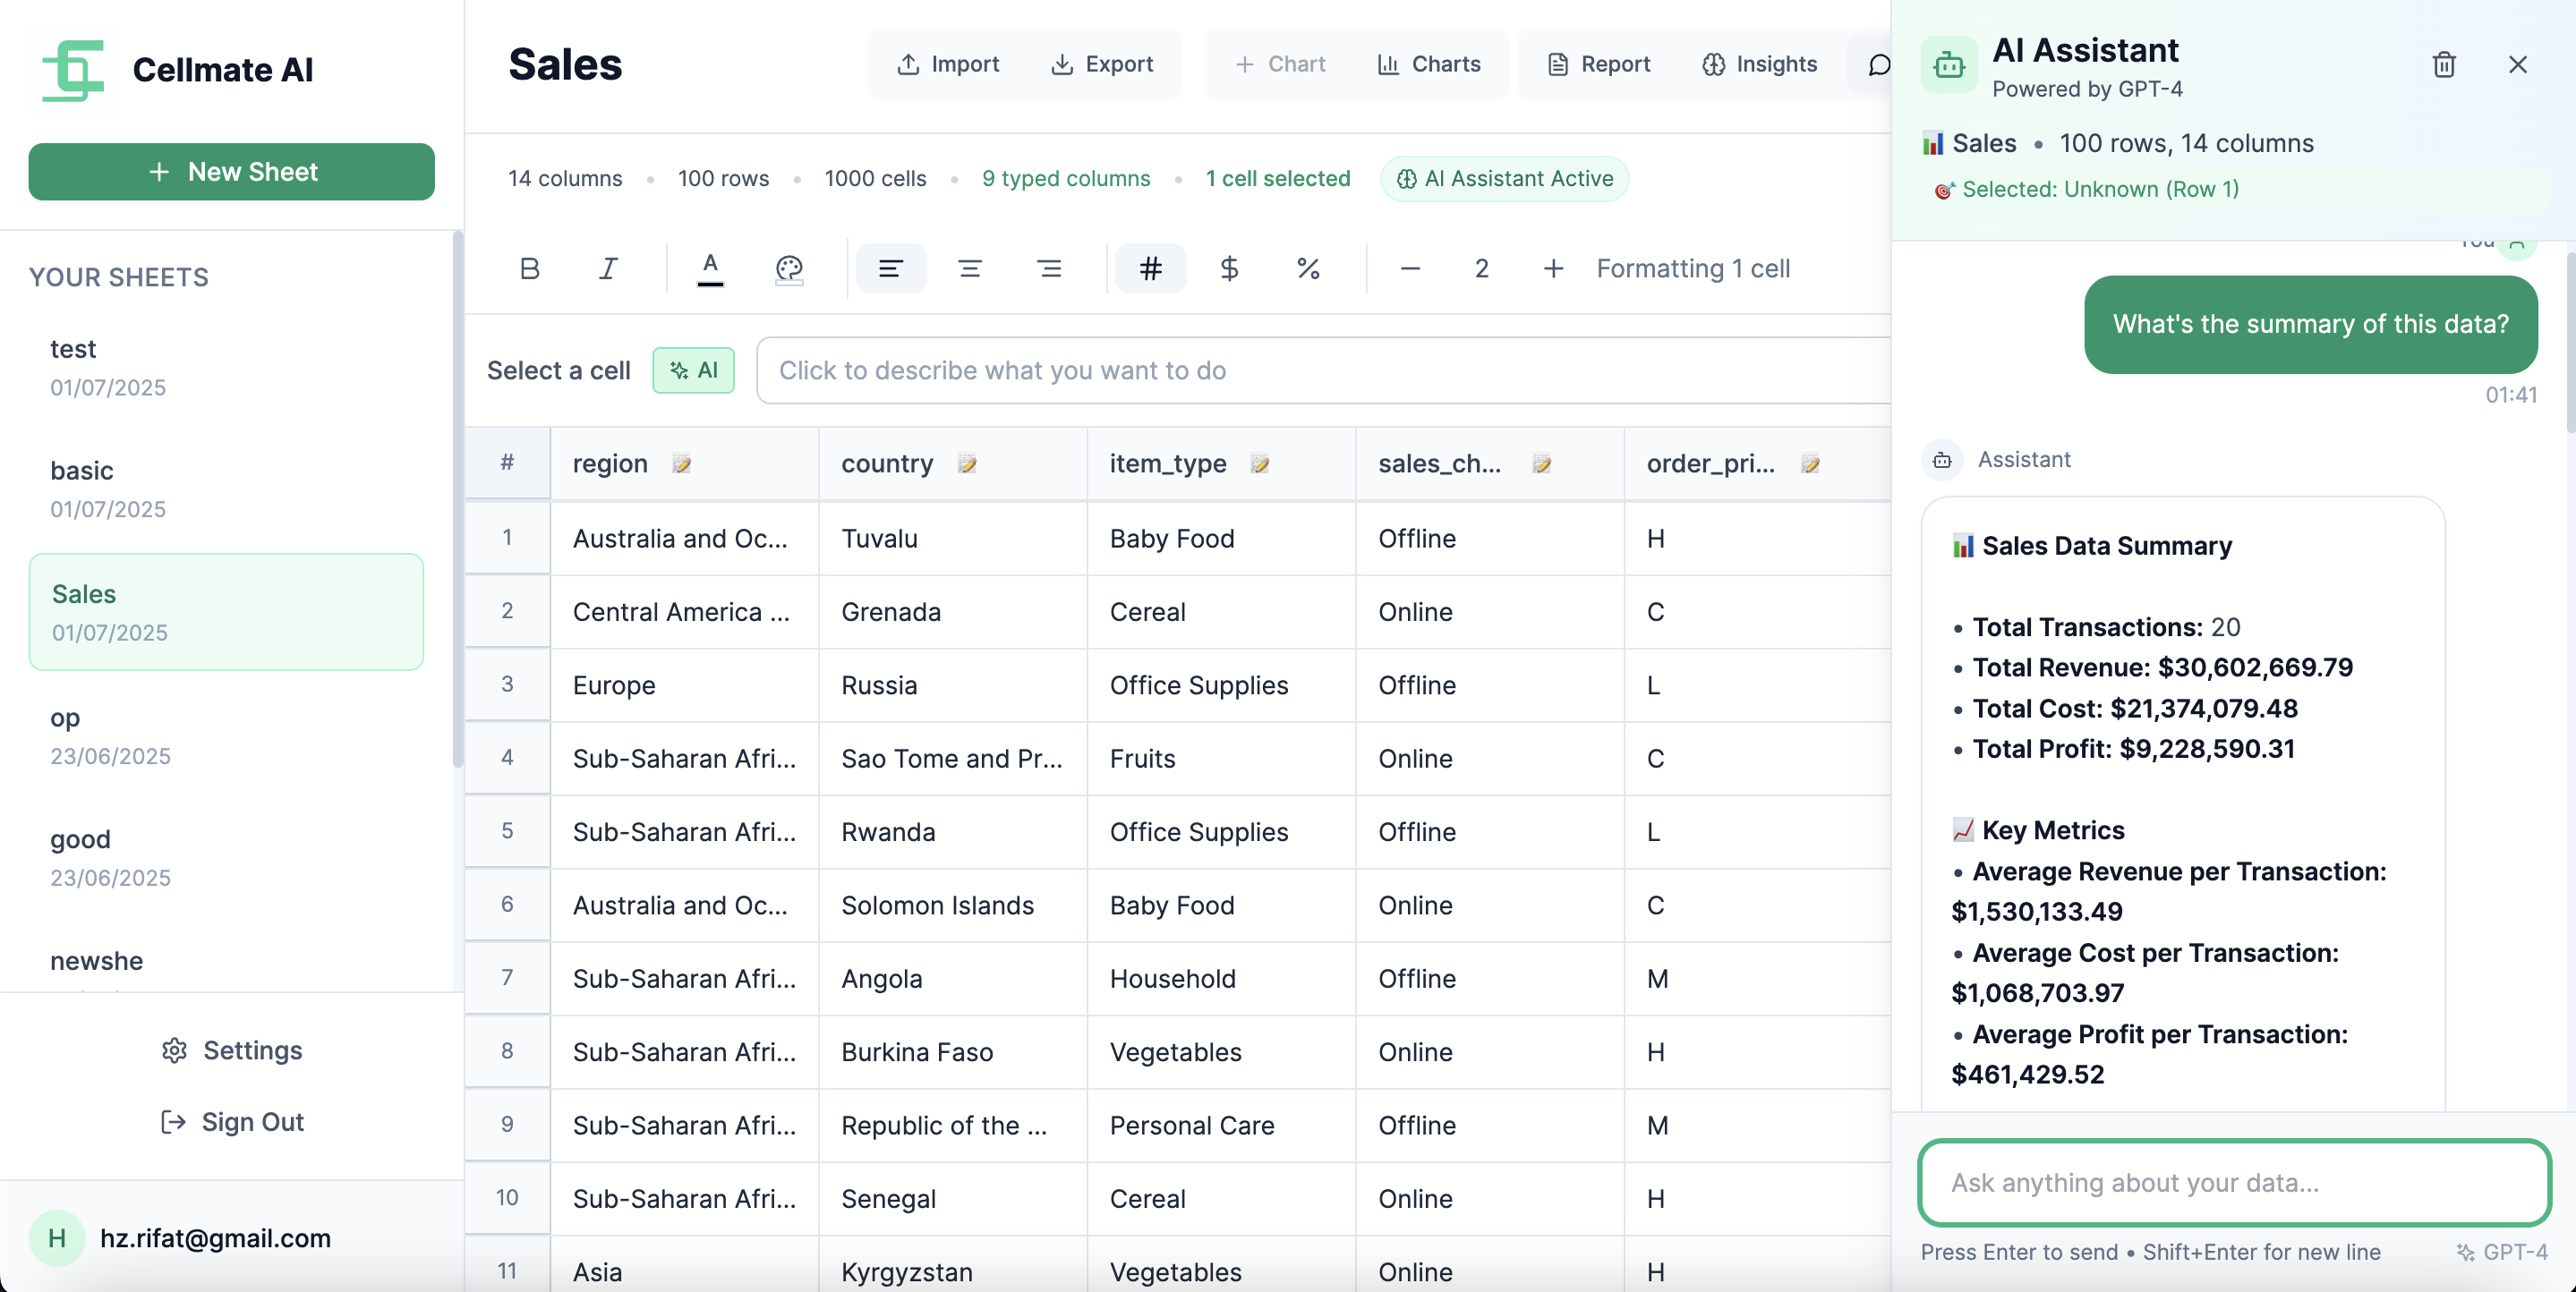2576x1292 pixels.
Task: Center align the selected cell
Action: click(x=969, y=268)
